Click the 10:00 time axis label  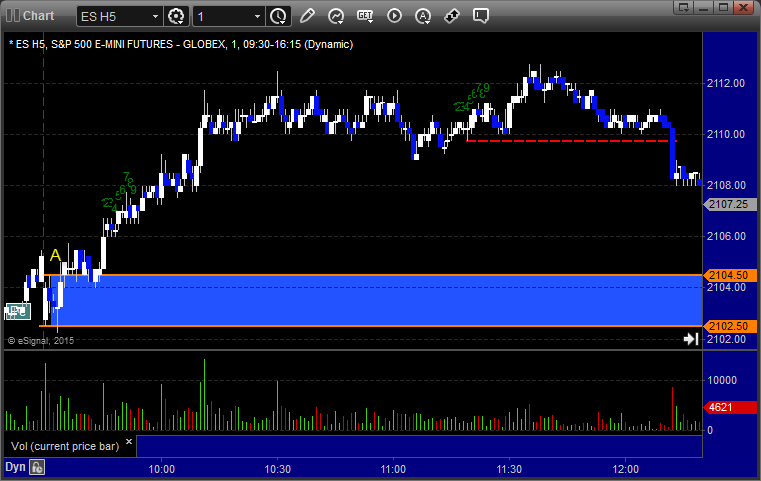tap(162, 469)
